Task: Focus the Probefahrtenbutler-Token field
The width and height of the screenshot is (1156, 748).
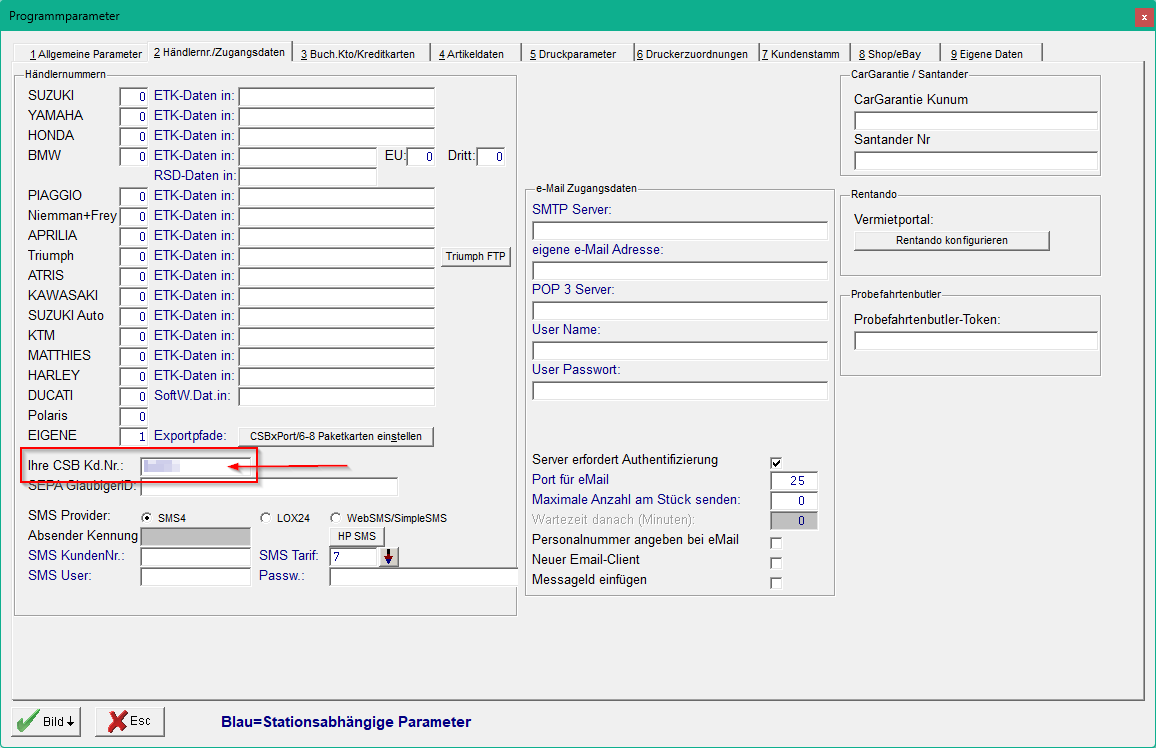Action: pyautogui.click(x=976, y=340)
